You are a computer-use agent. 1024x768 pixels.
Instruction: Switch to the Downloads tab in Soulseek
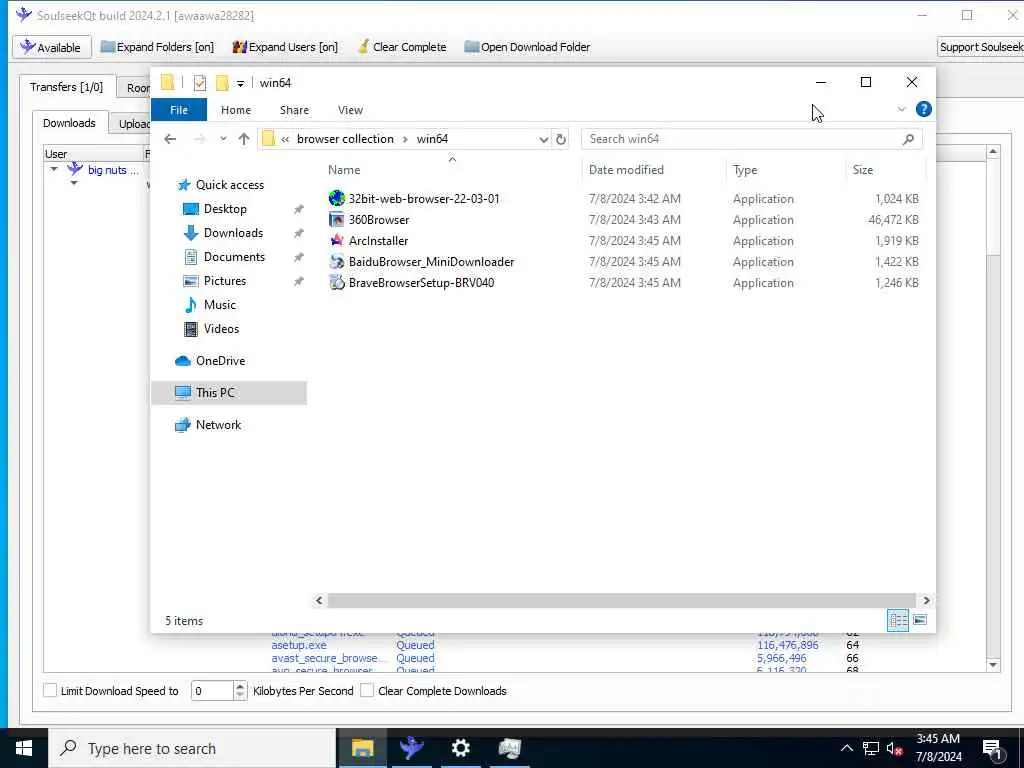point(69,123)
